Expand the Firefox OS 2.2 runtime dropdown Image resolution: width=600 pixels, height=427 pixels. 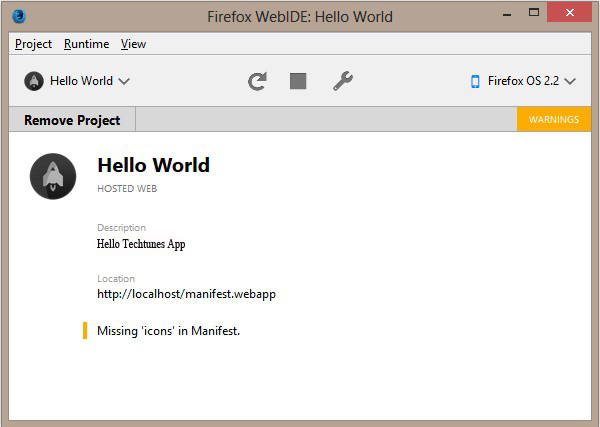click(x=523, y=81)
